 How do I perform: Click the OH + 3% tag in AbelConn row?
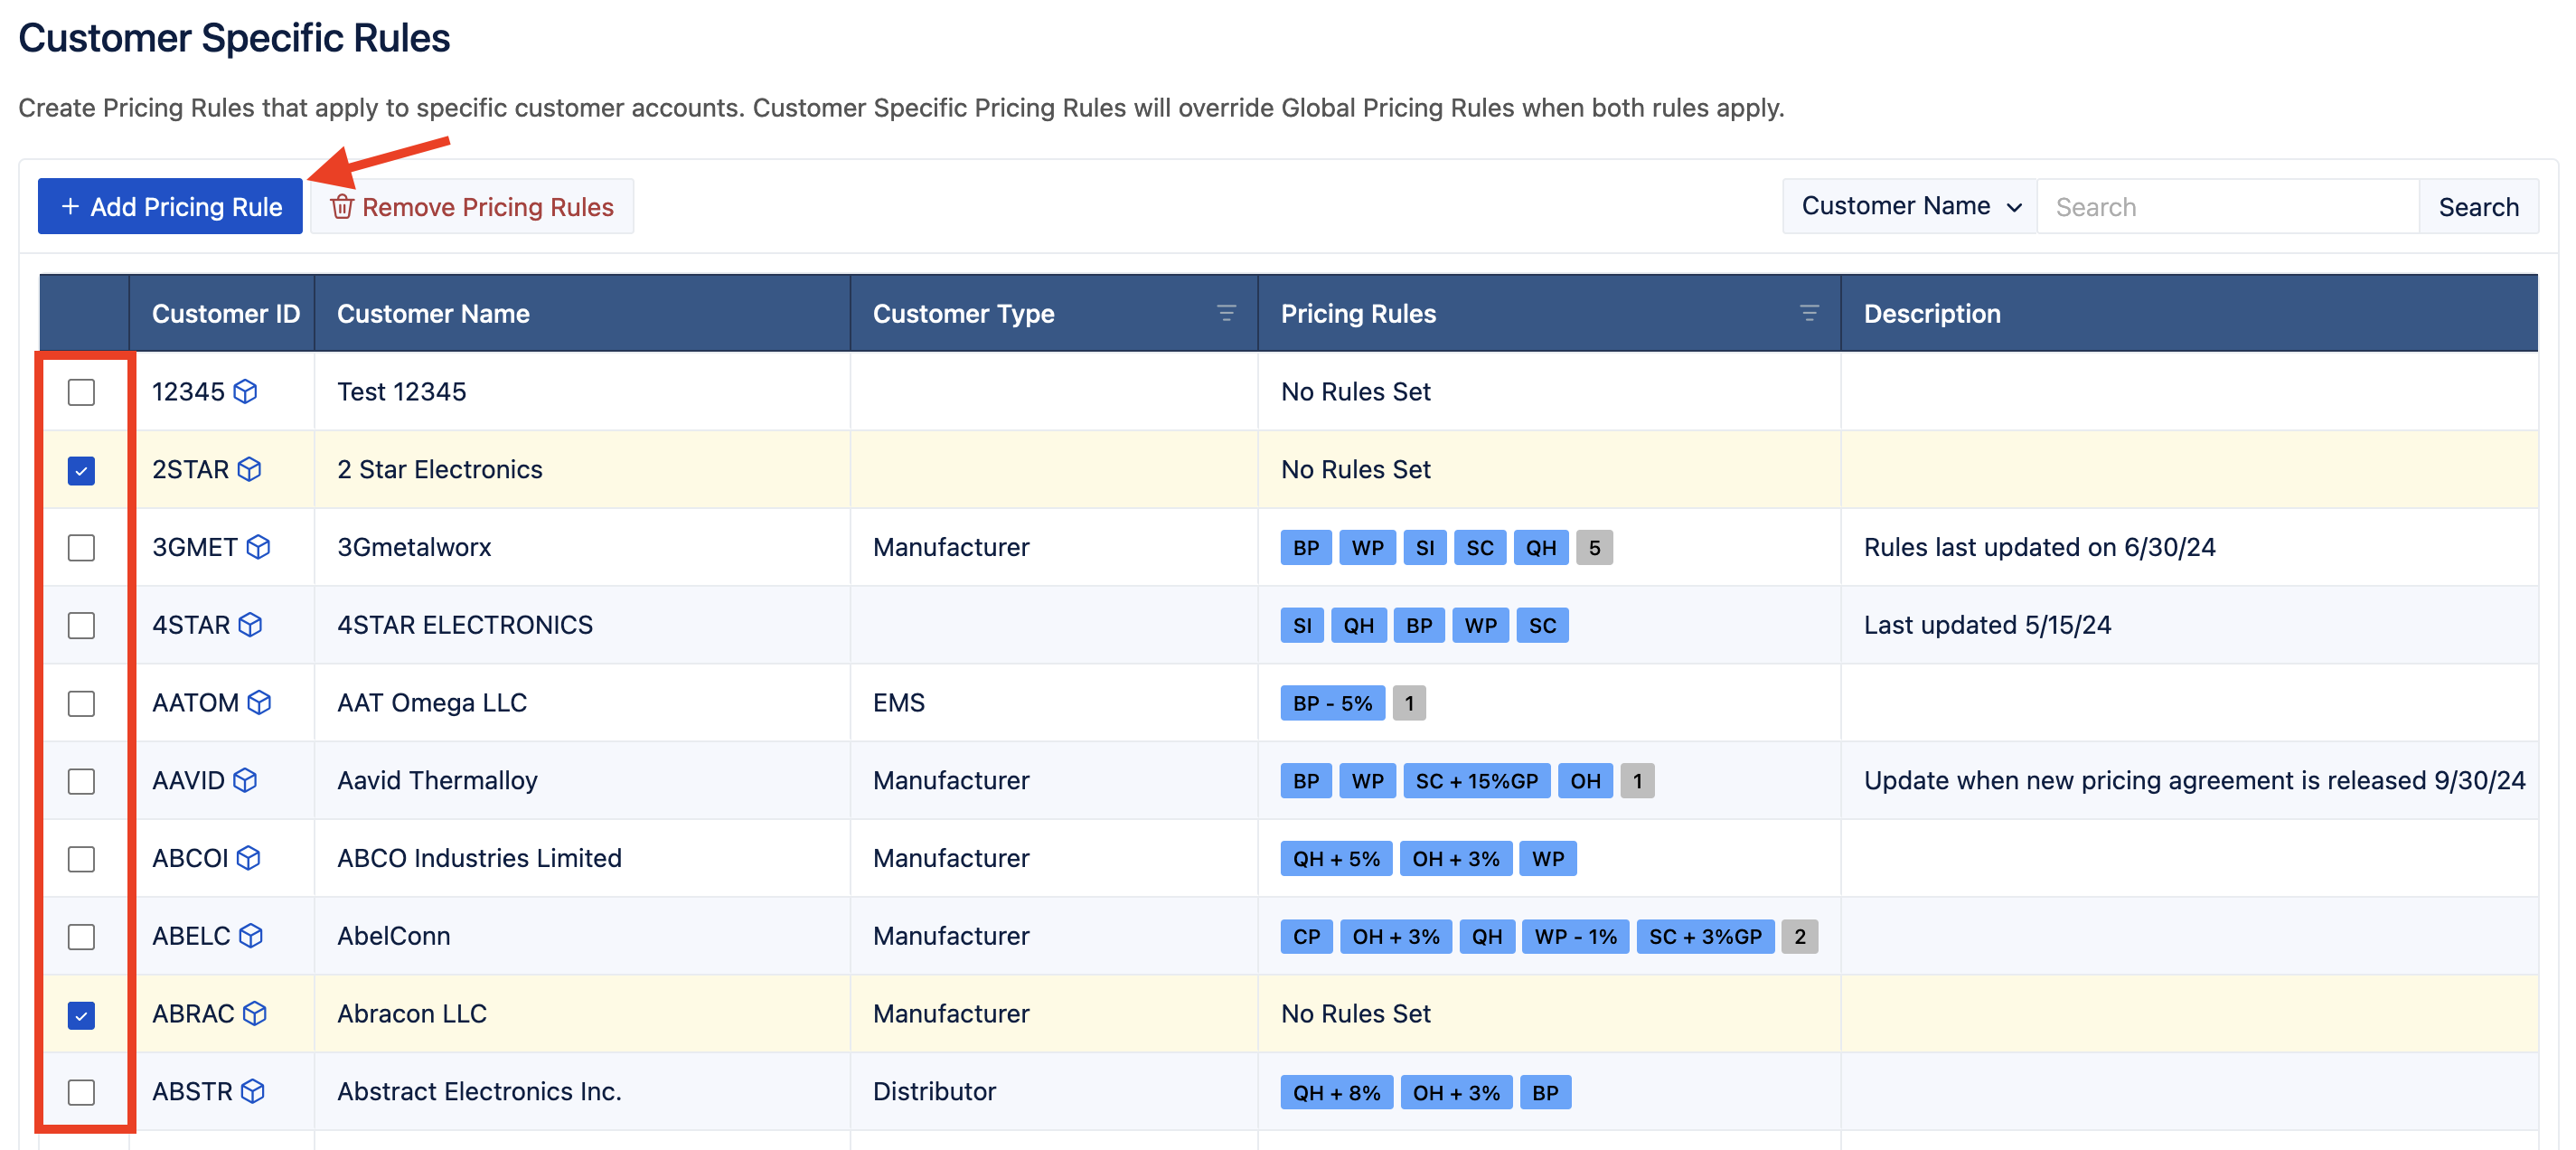click(1396, 937)
